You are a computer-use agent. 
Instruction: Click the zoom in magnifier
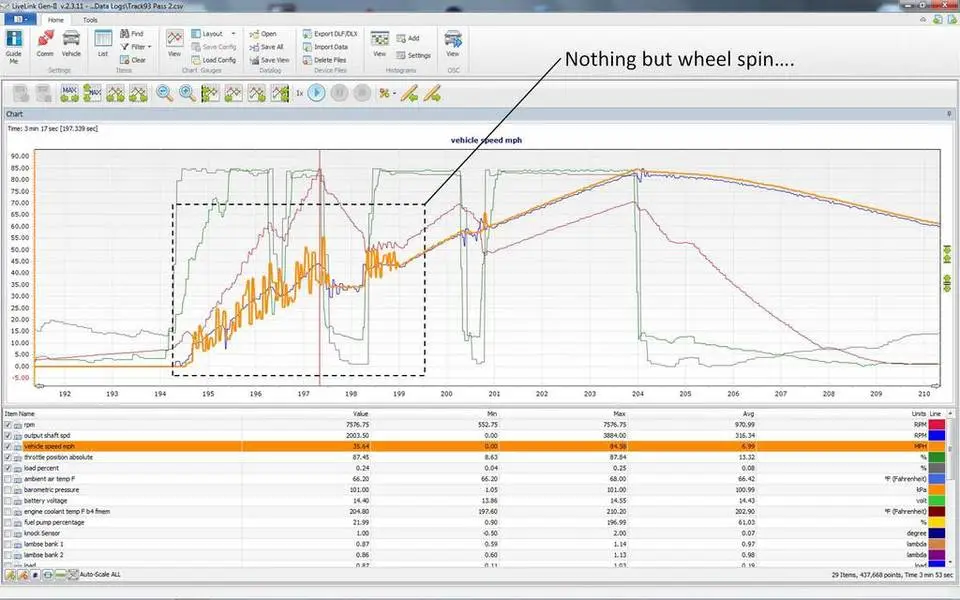[x=187, y=93]
